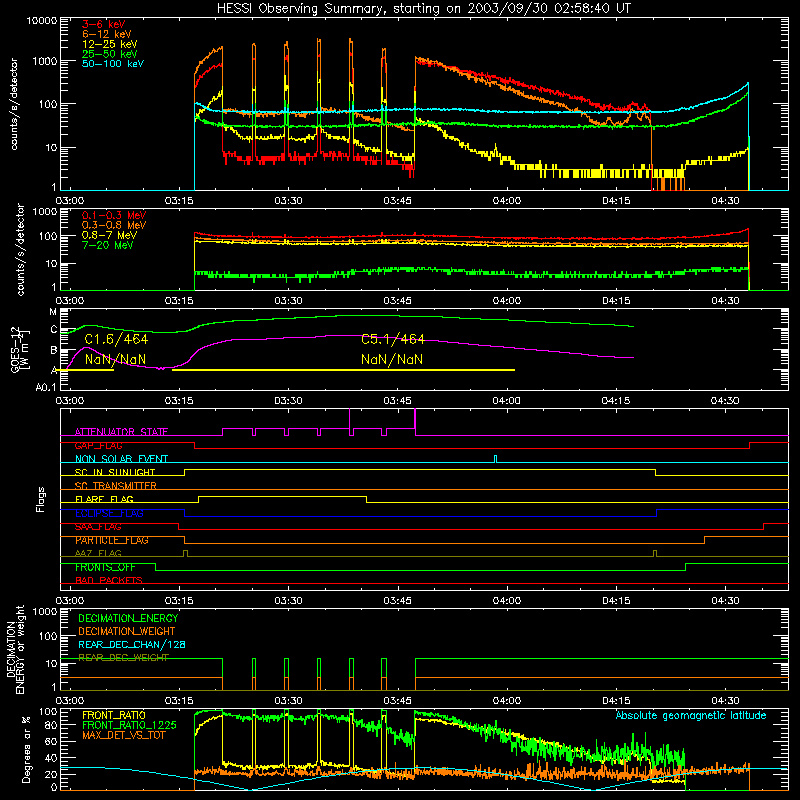Select the red "3-6 keV" legend label
Image resolution: width=800 pixels, height=800 pixels.
coord(104,24)
